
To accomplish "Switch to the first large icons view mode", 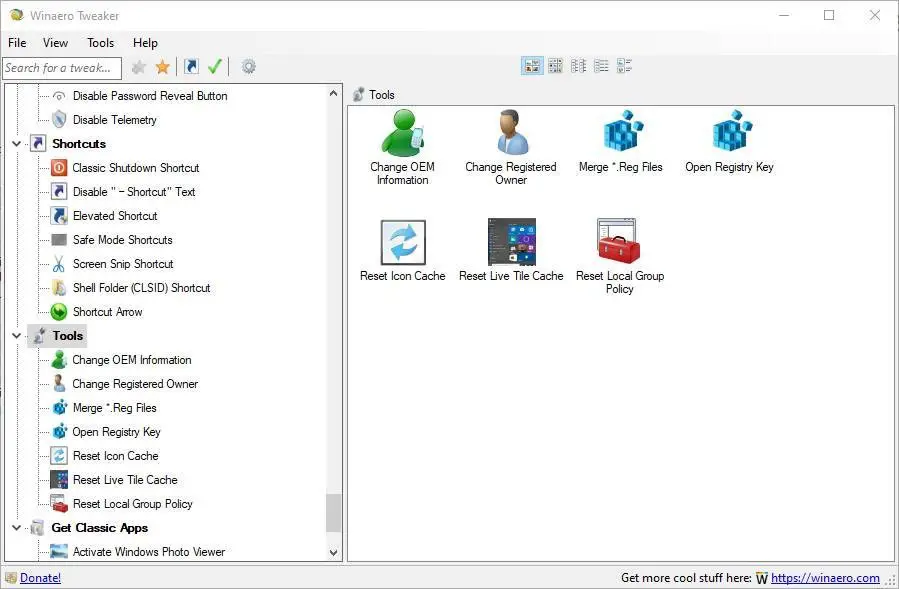I will 532,66.
